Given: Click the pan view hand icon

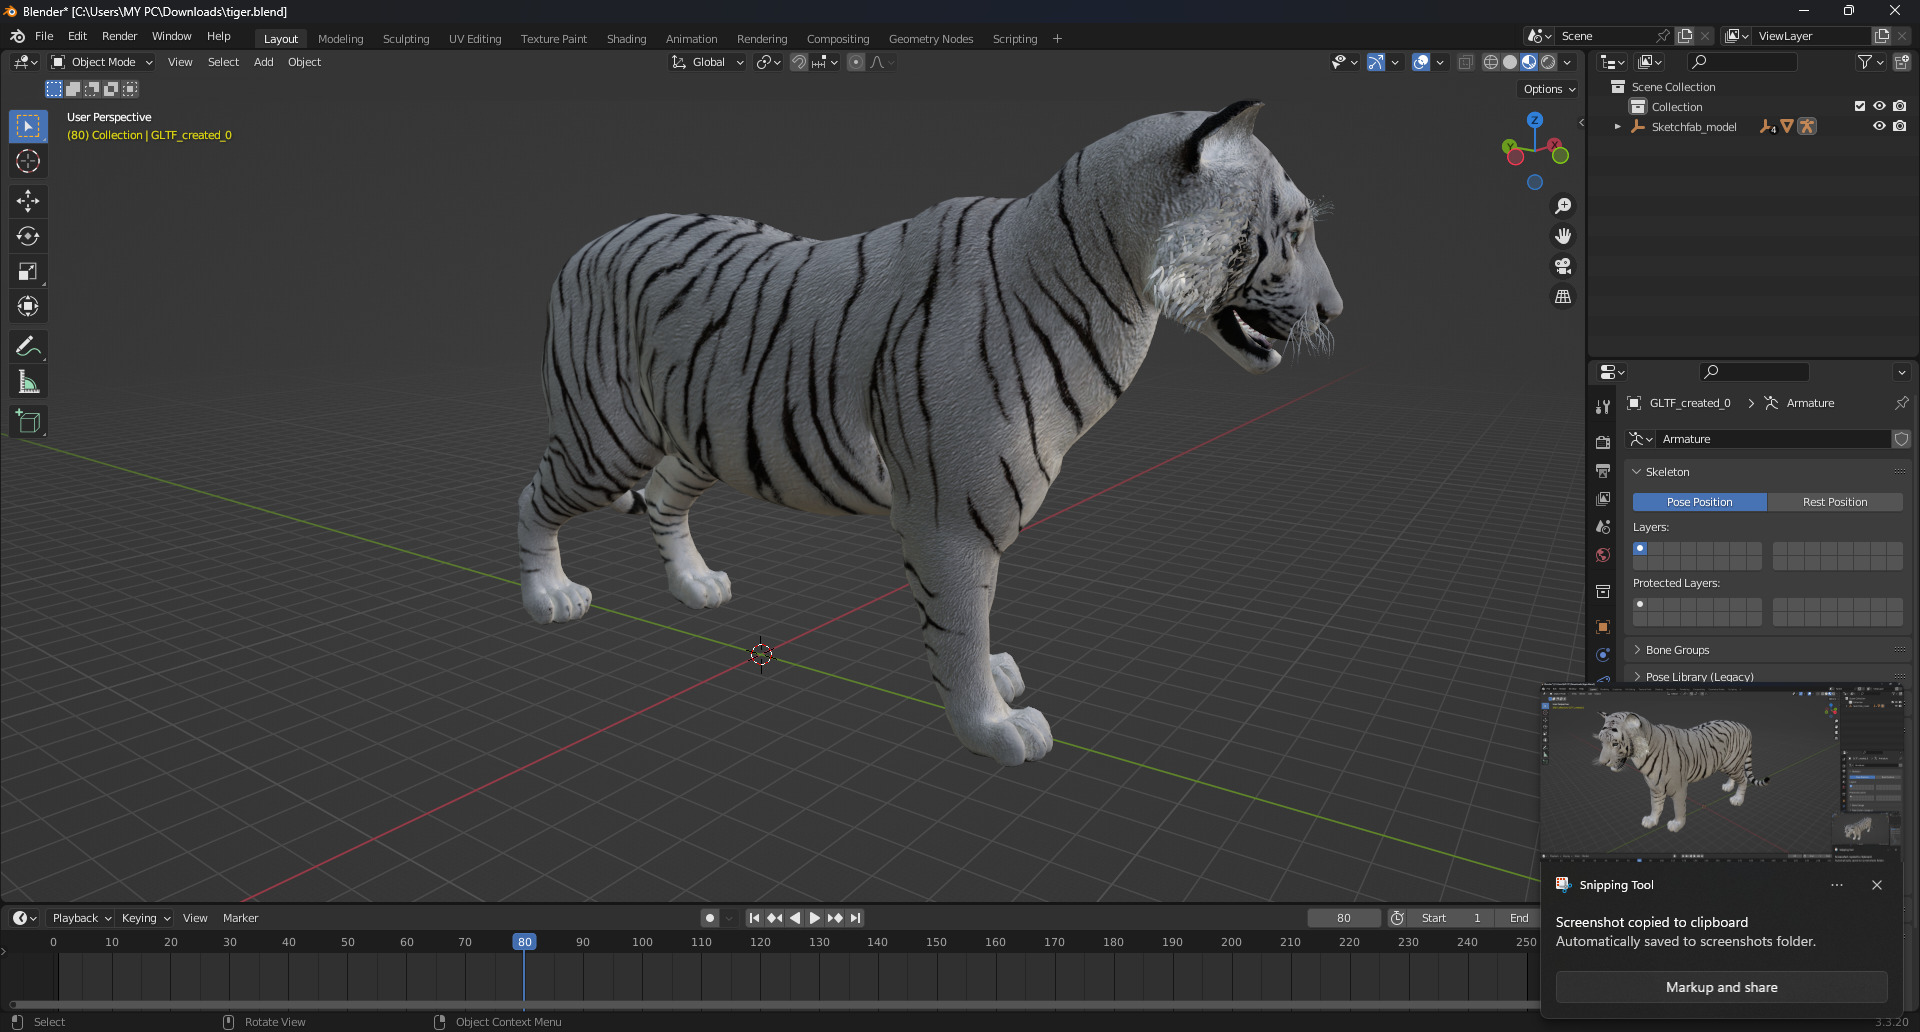Looking at the screenshot, I should pyautogui.click(x=1563, y=236).
